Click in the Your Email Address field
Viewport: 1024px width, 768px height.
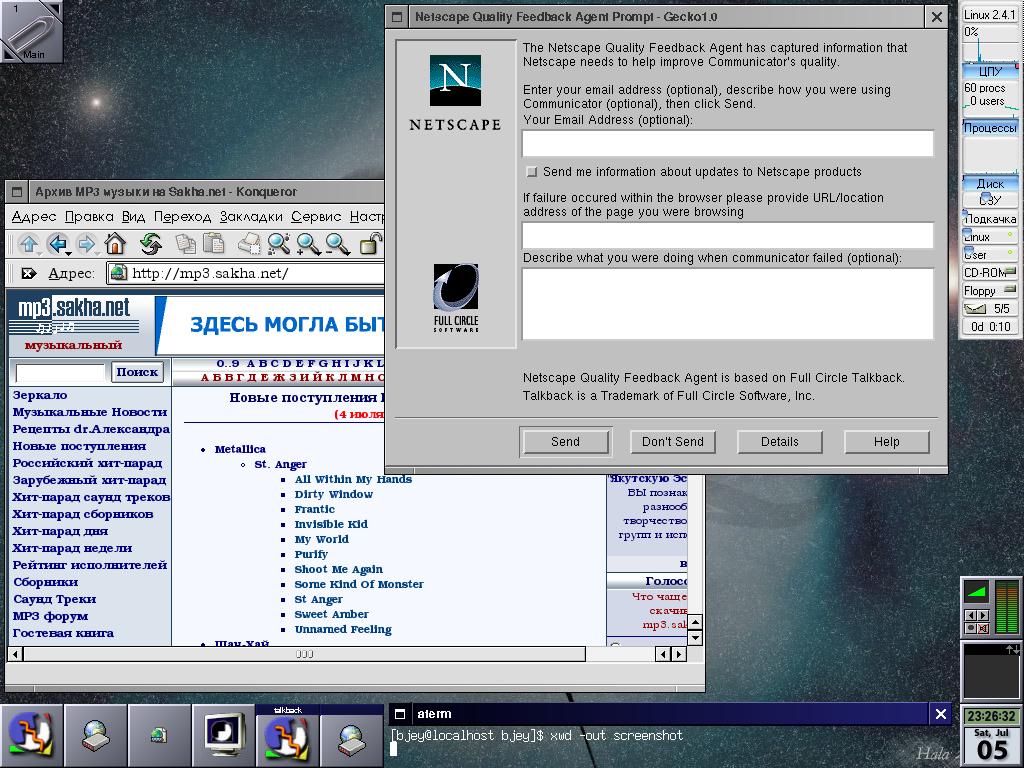pos(727,143)
